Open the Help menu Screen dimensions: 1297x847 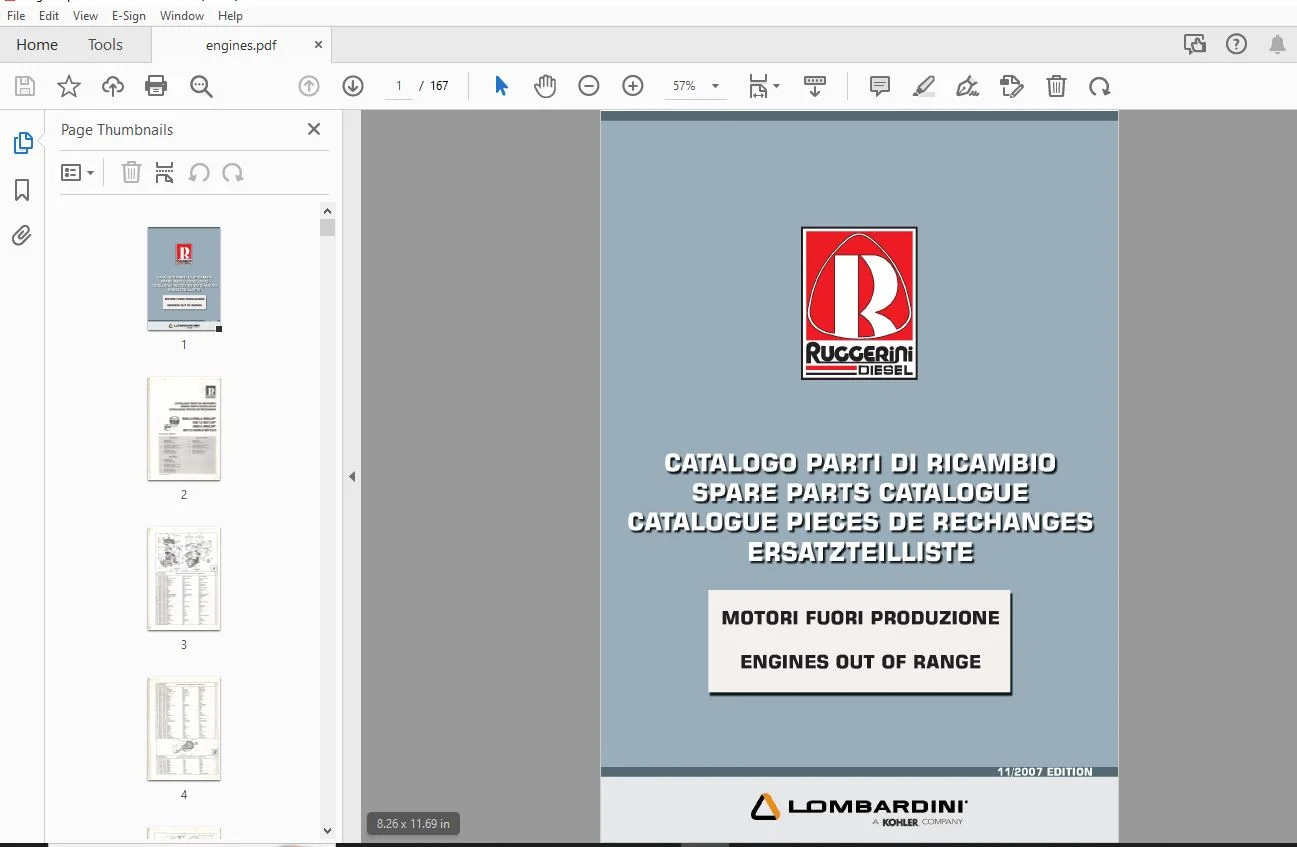pos(231,16)
